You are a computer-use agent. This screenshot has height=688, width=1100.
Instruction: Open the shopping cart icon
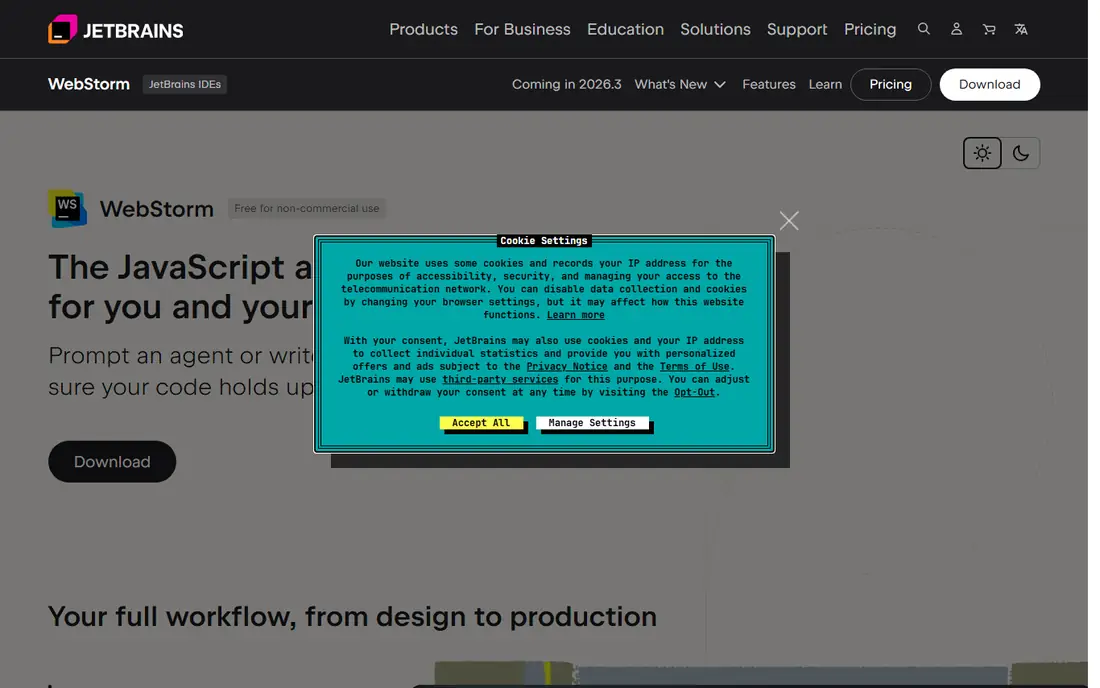[x=988, y=29]
